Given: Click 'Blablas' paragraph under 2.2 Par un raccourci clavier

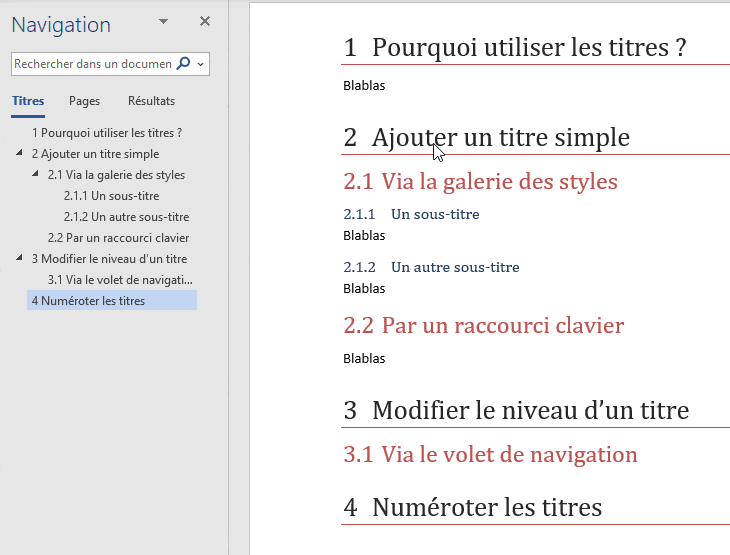Looking at the screenshot, I should [x=364, y=359].
